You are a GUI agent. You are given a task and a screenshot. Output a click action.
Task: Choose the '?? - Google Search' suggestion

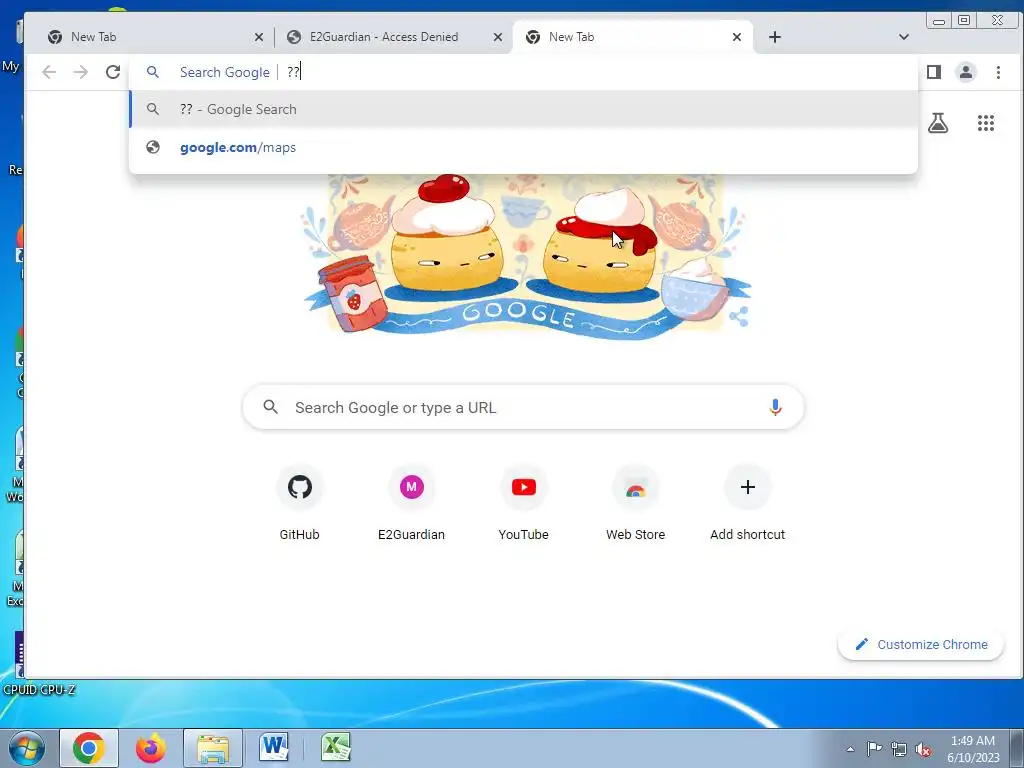tap(524, 109)
